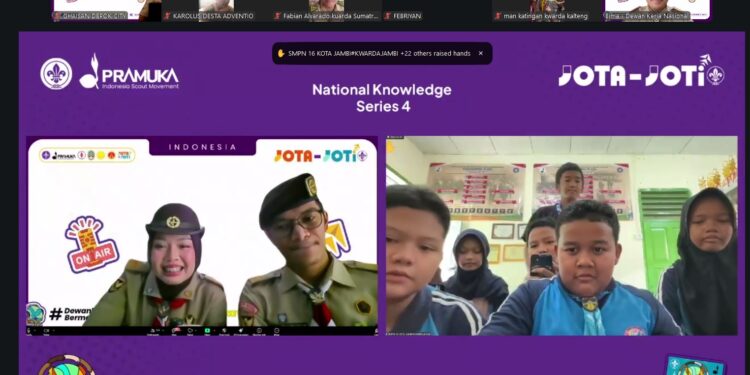
Task: Select participant name FEBRIYAN
Action: [408, 16]
